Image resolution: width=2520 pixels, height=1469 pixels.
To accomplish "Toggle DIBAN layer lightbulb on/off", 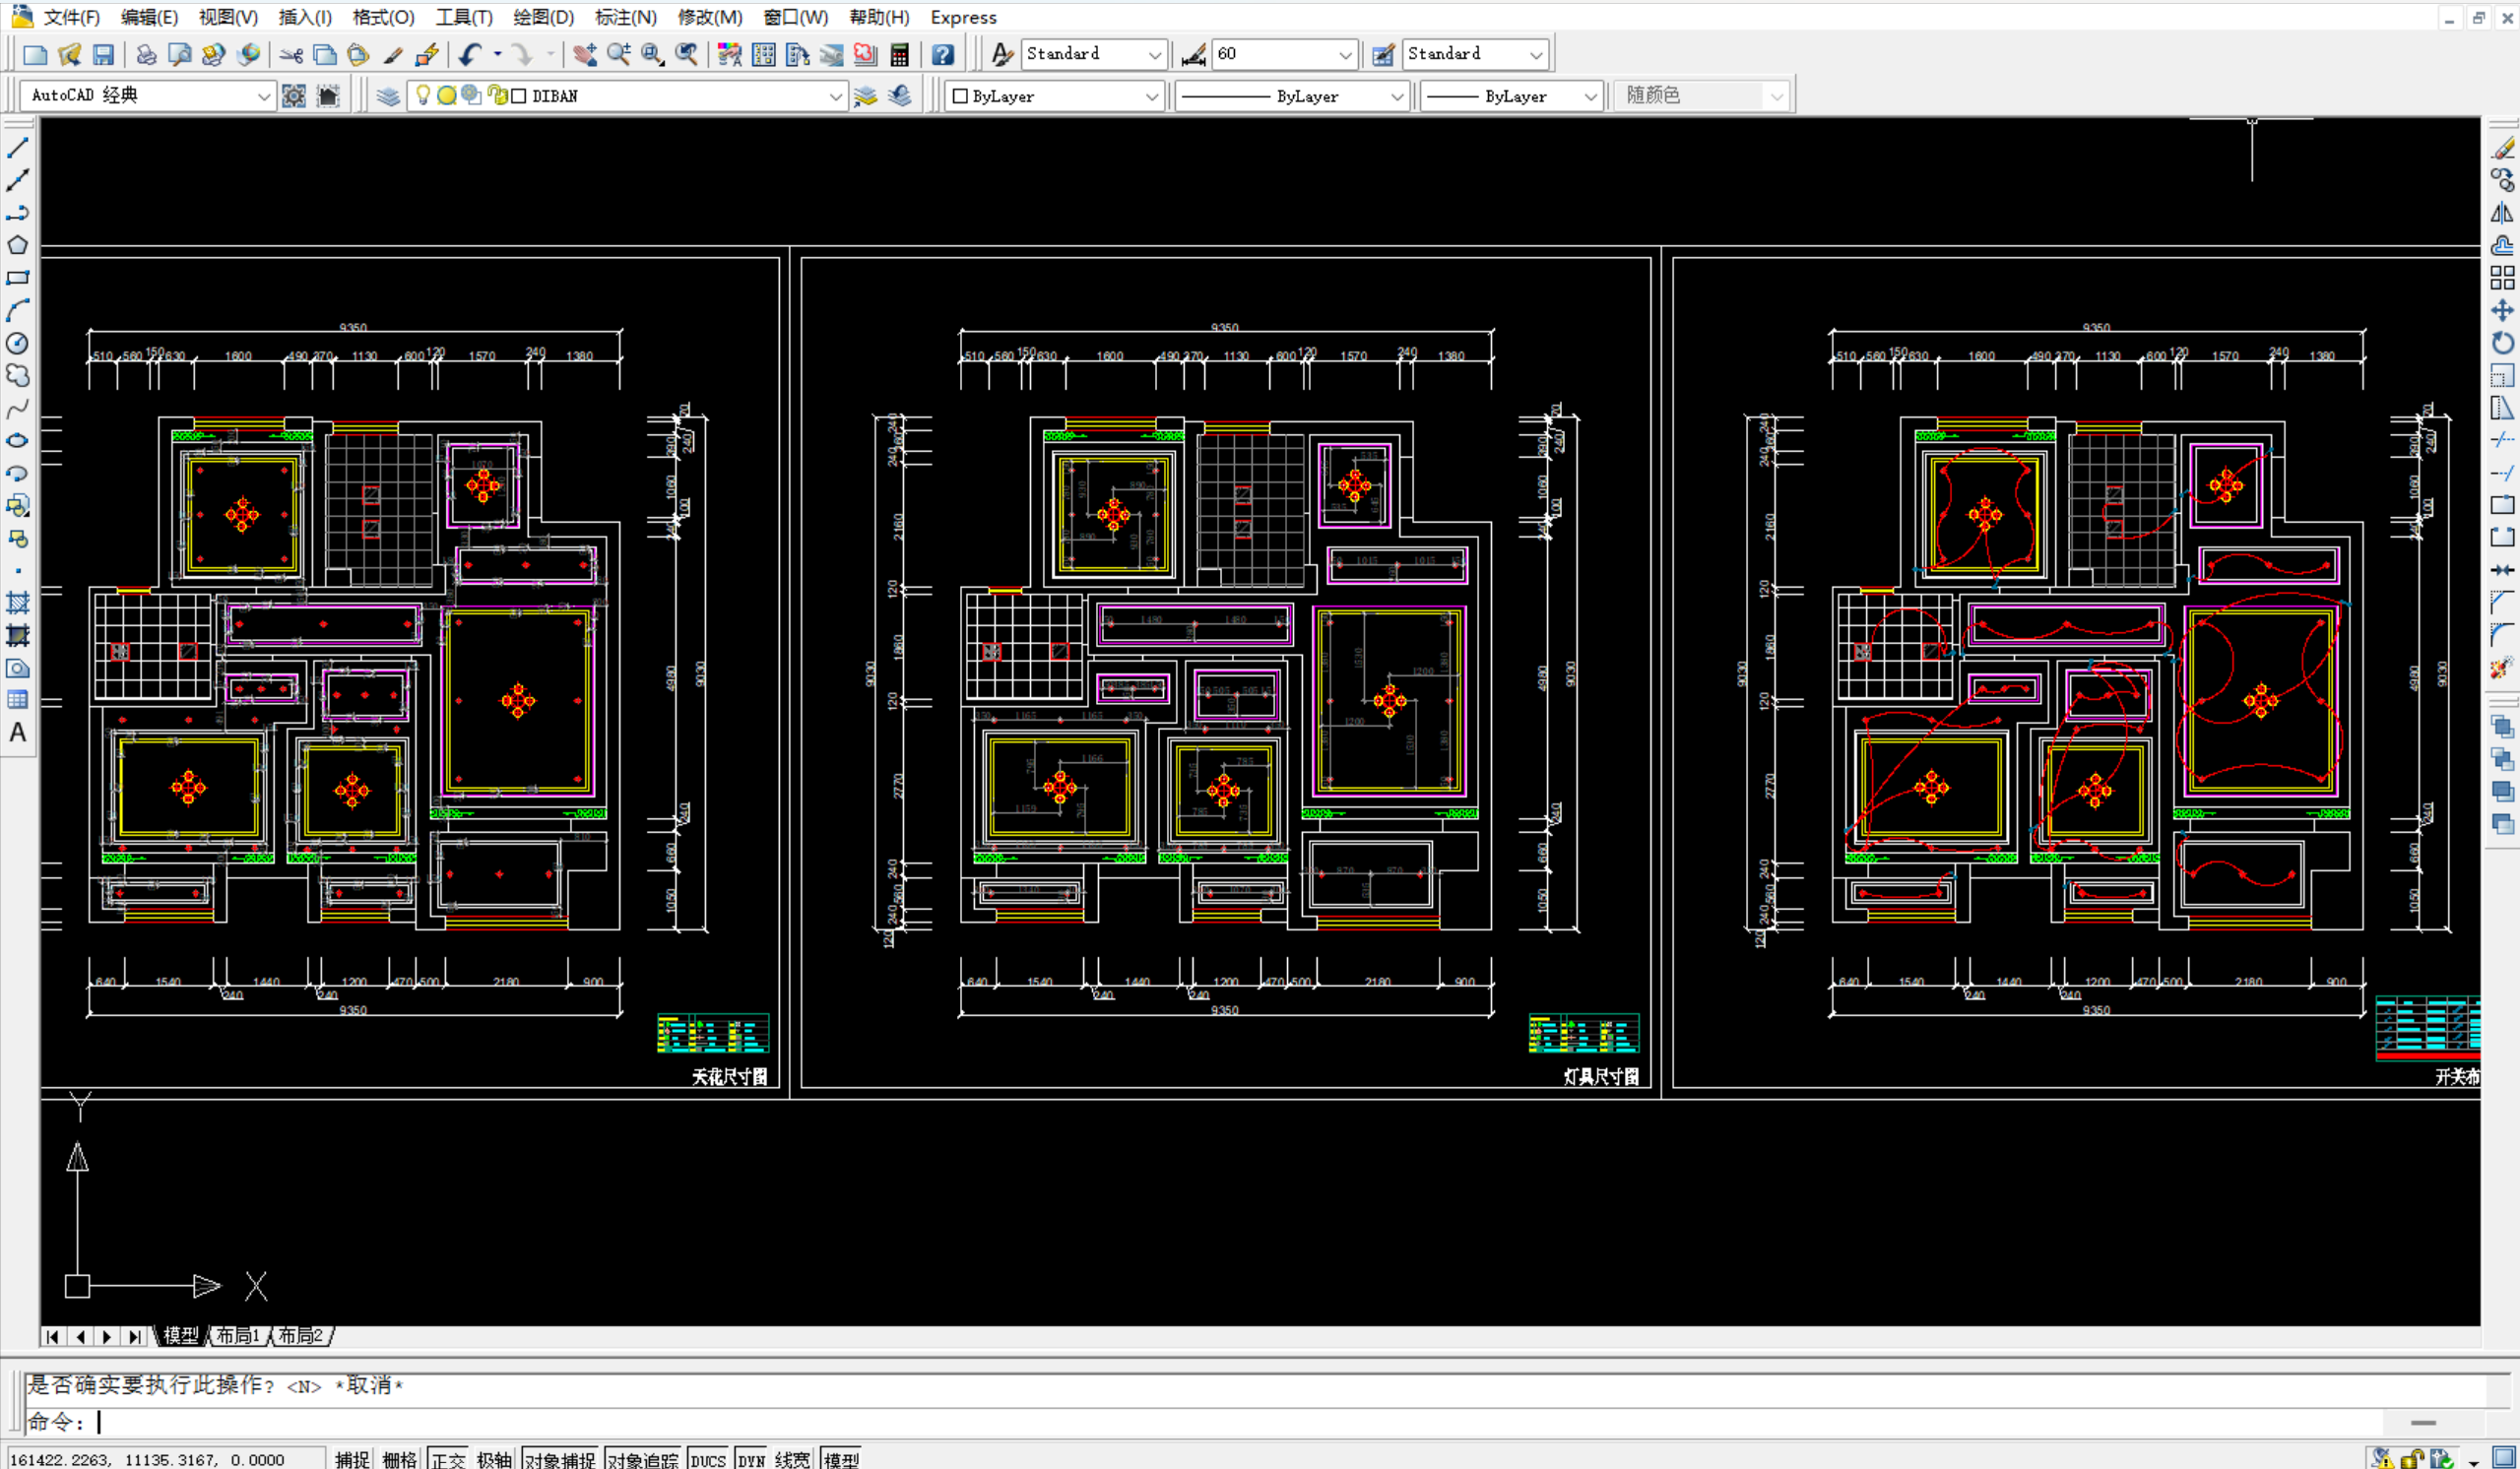I will (x=423, y=95).
